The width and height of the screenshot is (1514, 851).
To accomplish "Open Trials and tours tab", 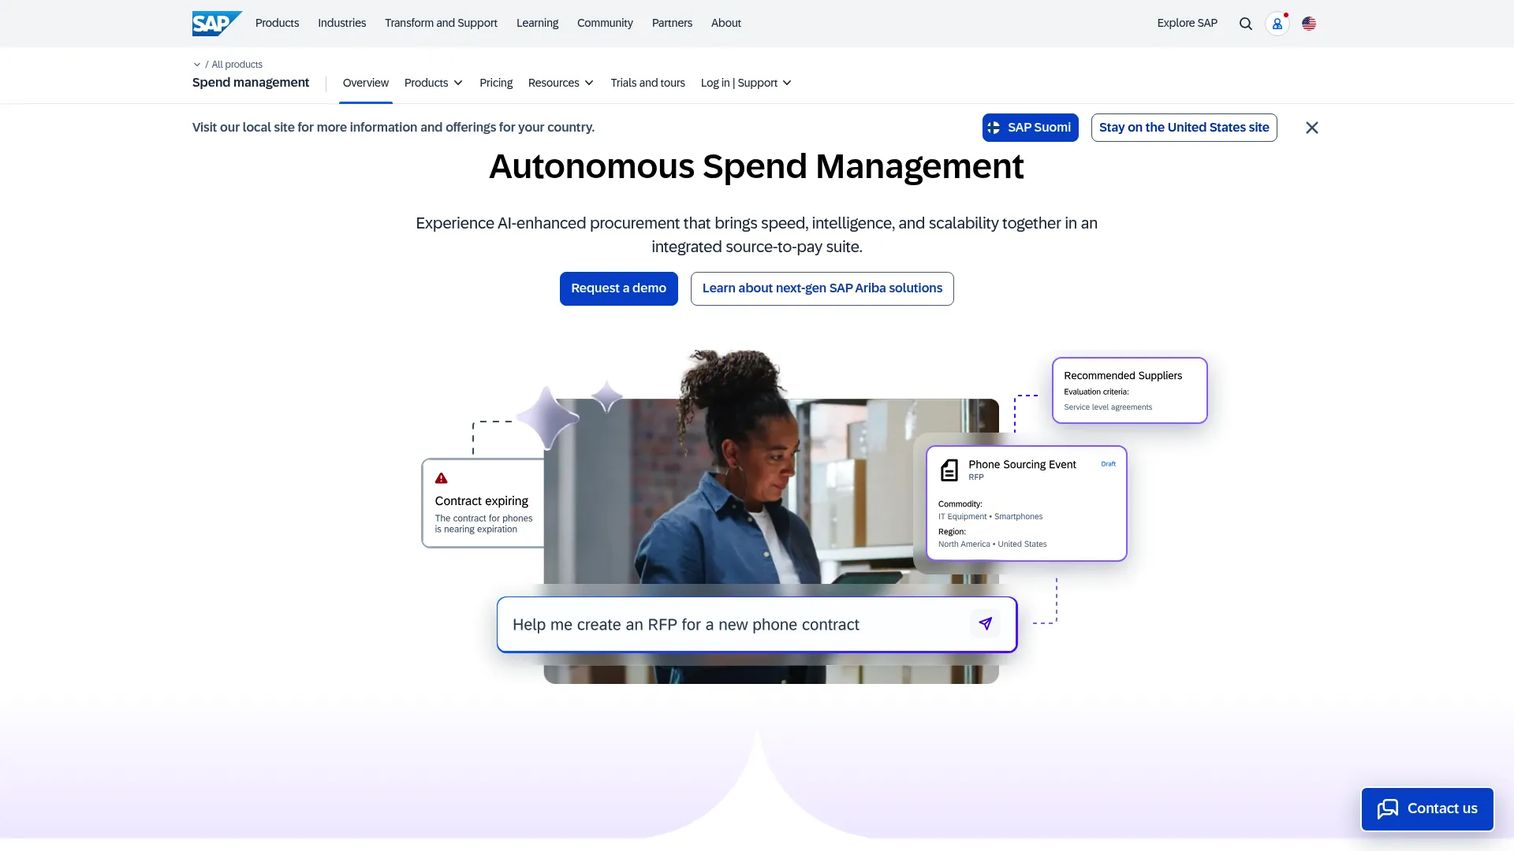I will click(648, 83).
